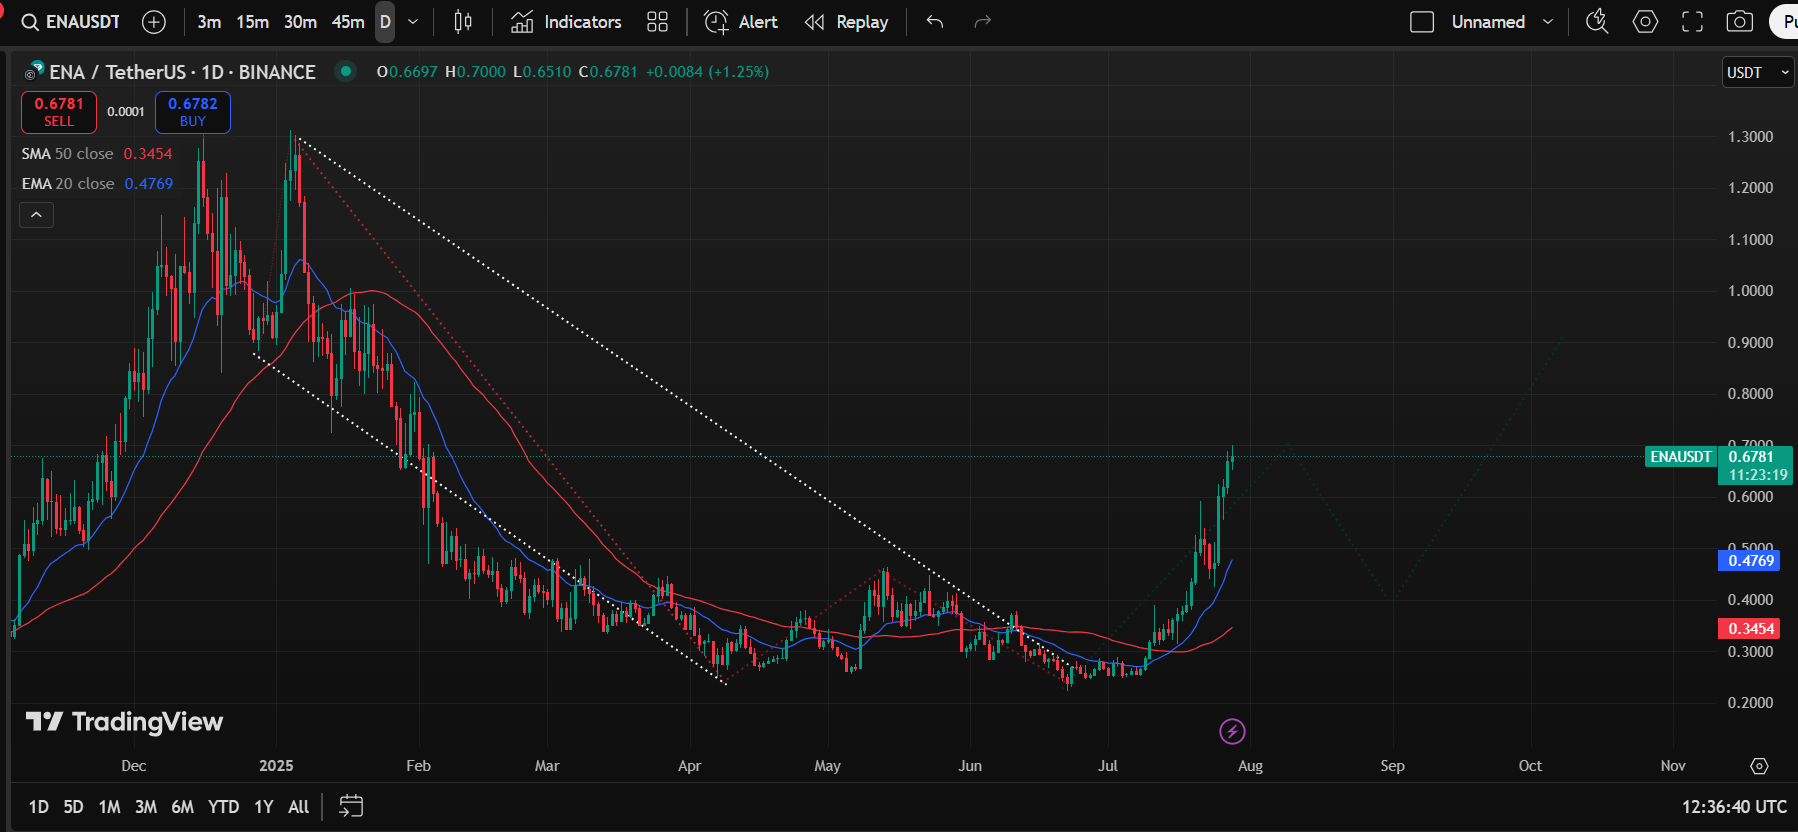
Task: Select the 3M date range tab
Action: pos(146,807)
